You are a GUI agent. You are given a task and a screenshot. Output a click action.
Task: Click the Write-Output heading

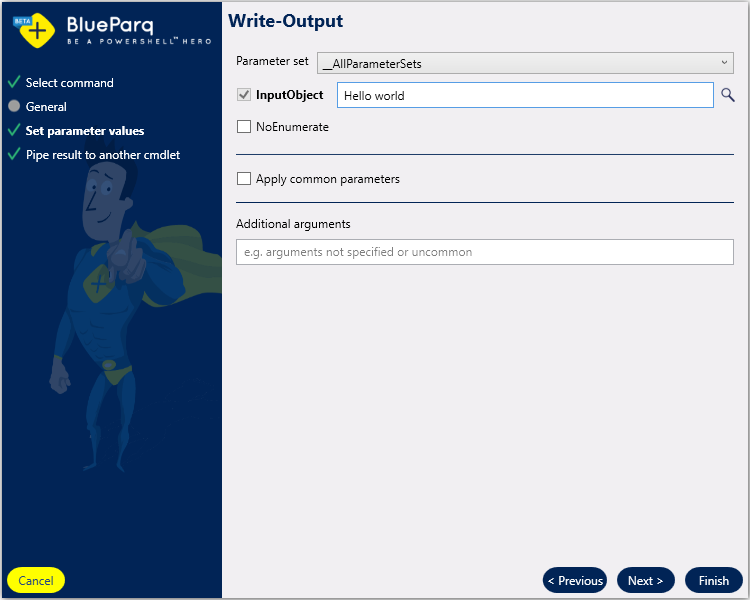(285, 20)
